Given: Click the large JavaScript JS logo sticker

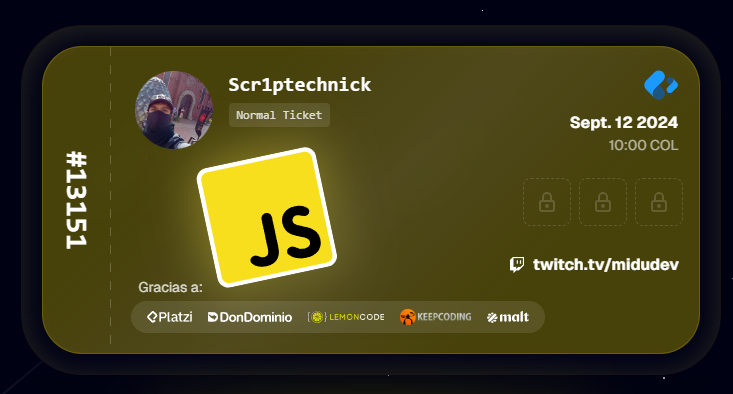Looking at the screenshot, I should click(x=267, y=217).
